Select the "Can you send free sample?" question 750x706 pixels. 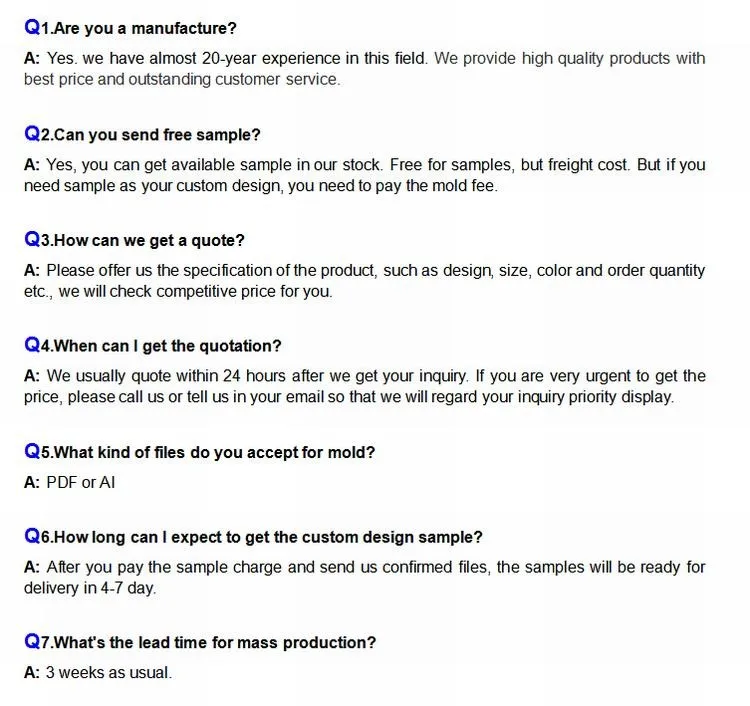pos(157,135)
